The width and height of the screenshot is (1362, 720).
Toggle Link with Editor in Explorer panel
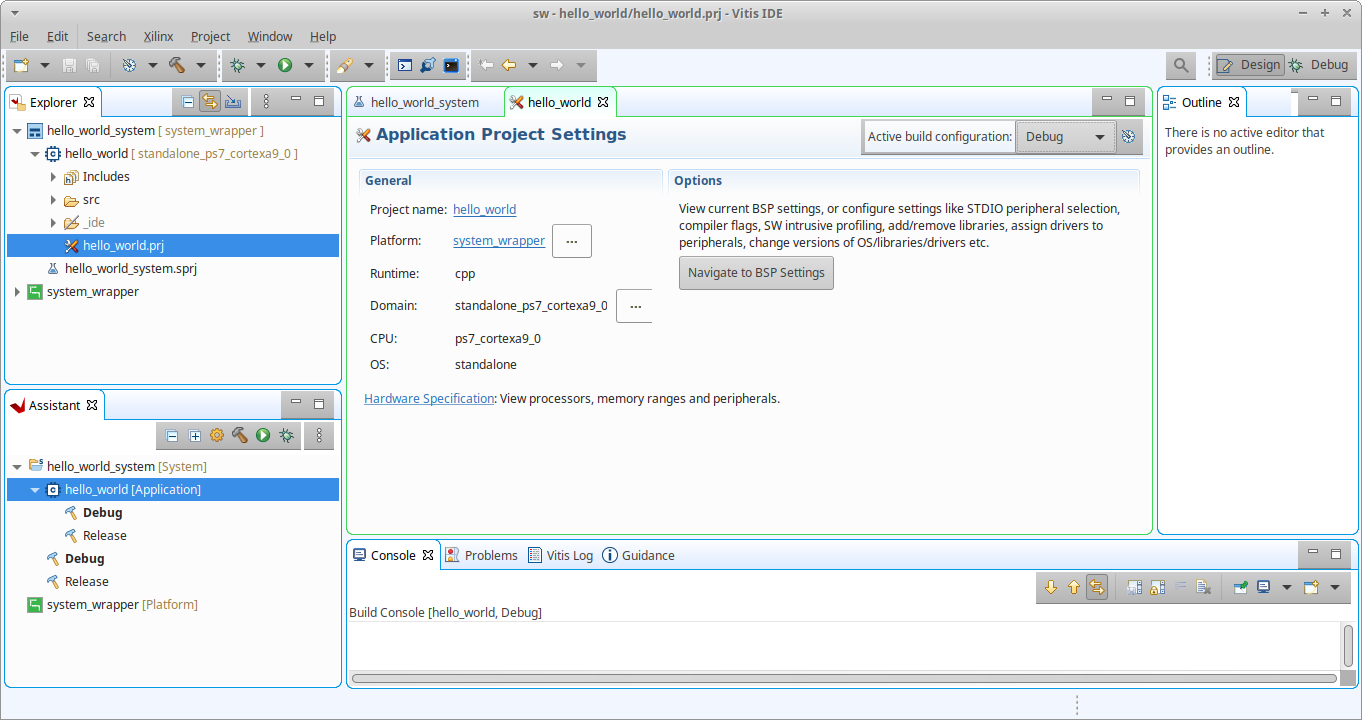(x=210, y=101)
